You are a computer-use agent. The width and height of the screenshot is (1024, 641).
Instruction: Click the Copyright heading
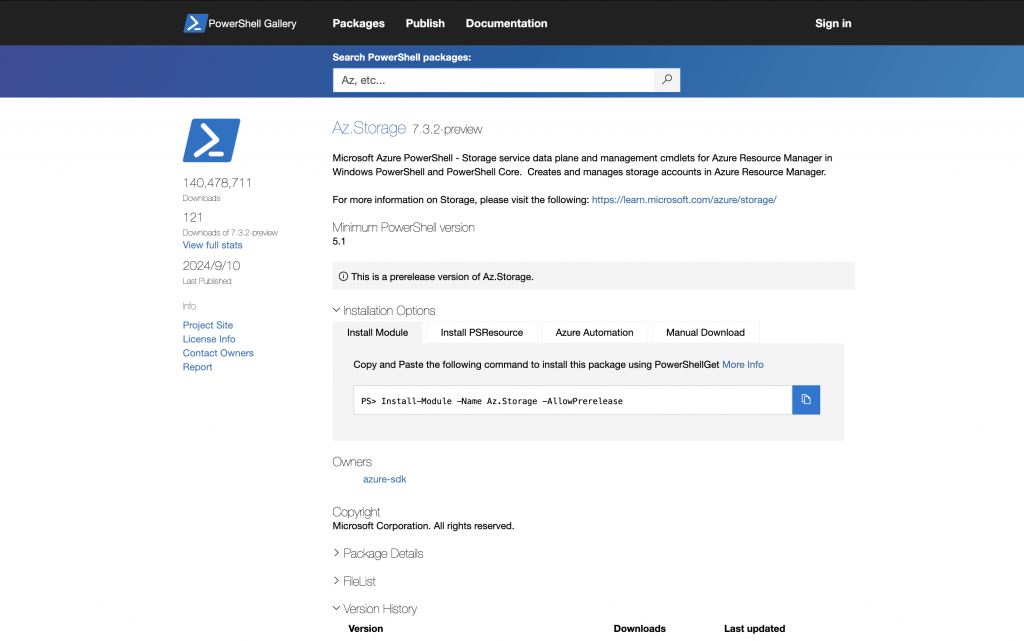point(356,512)
